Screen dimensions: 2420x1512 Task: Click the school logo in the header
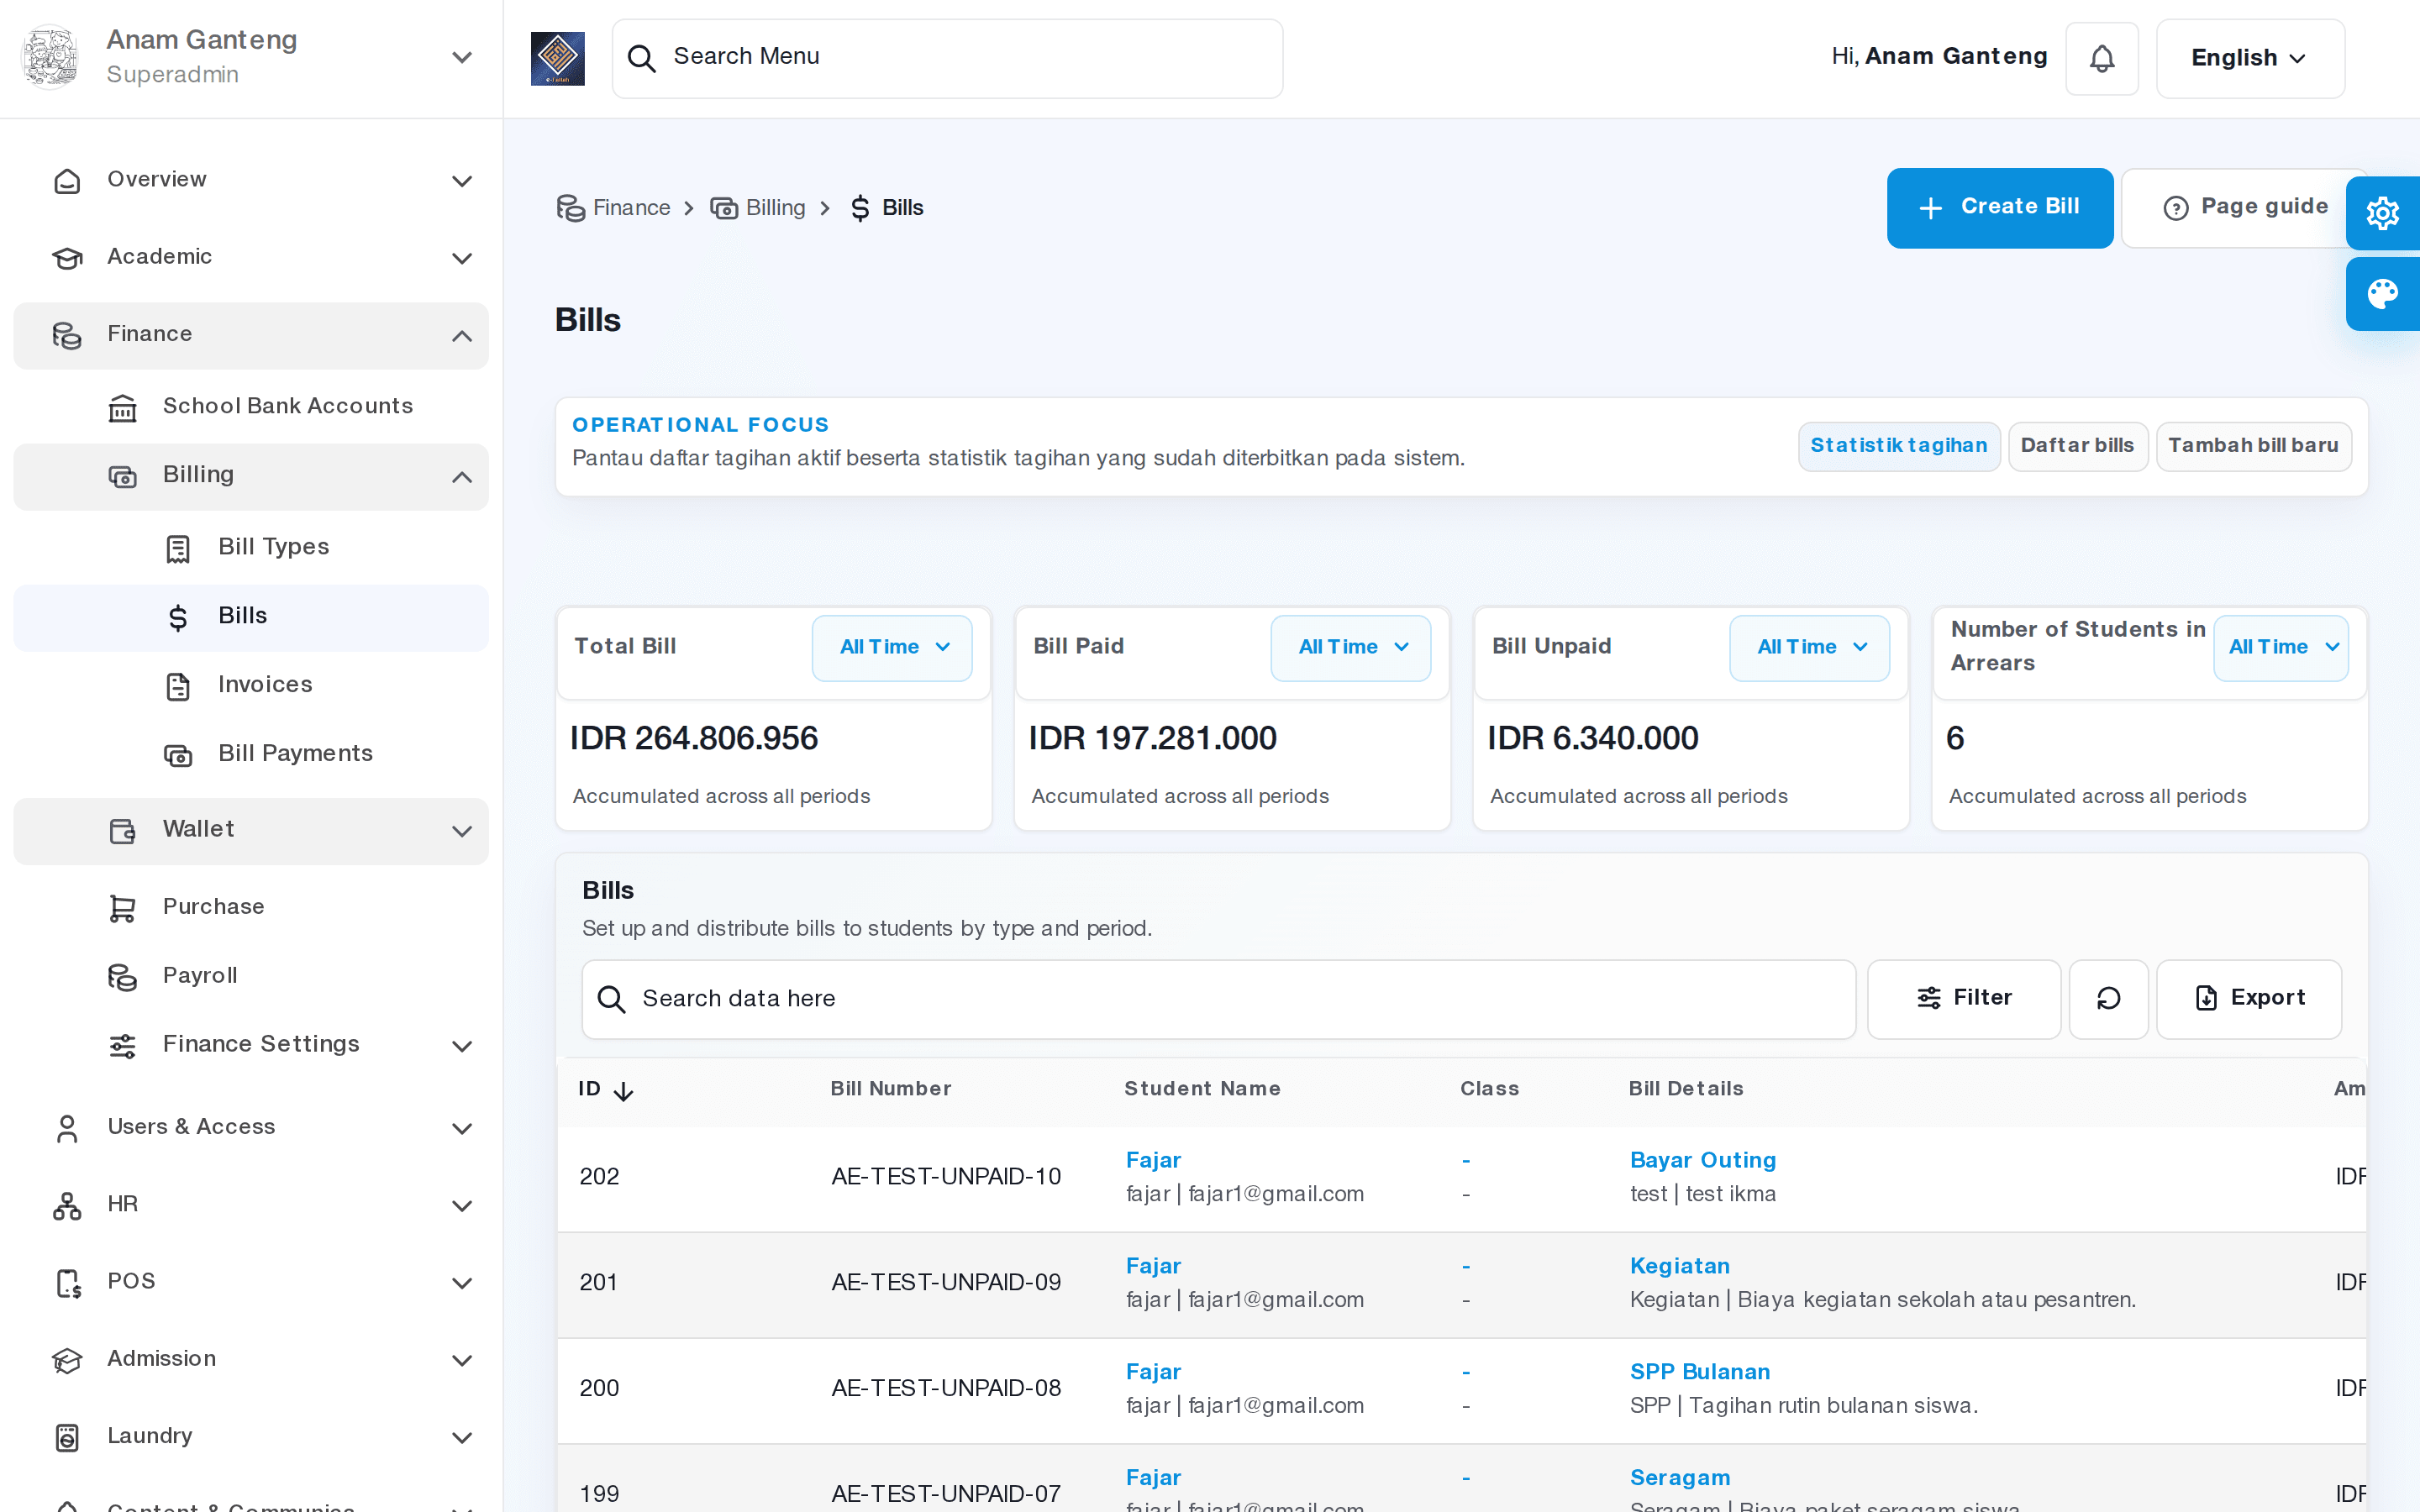[557, 58]
